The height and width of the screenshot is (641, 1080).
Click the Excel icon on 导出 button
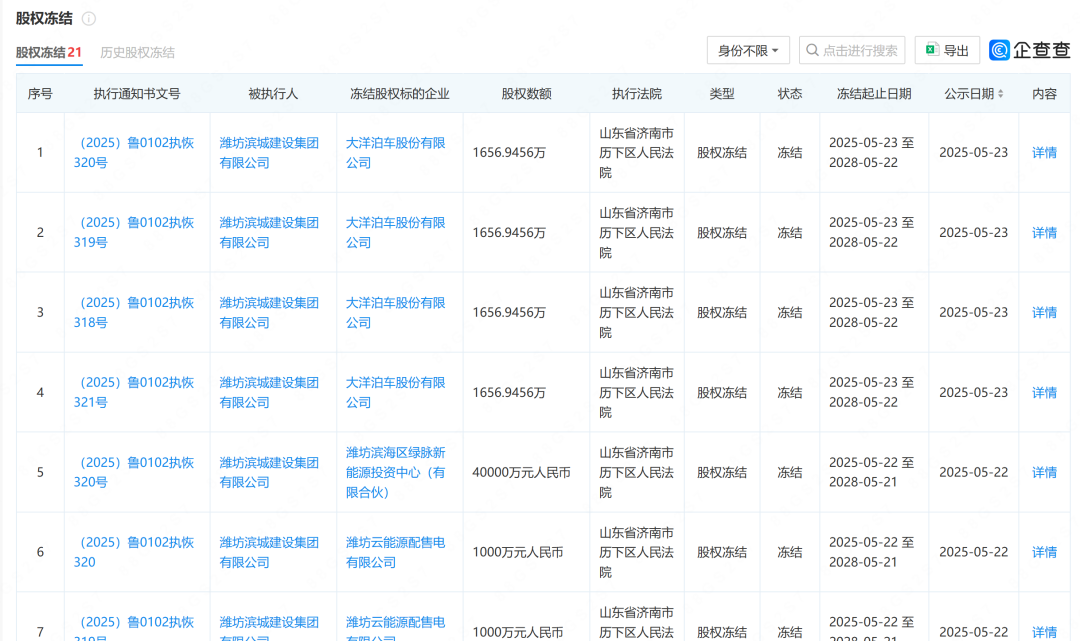[x=932, y=50]
